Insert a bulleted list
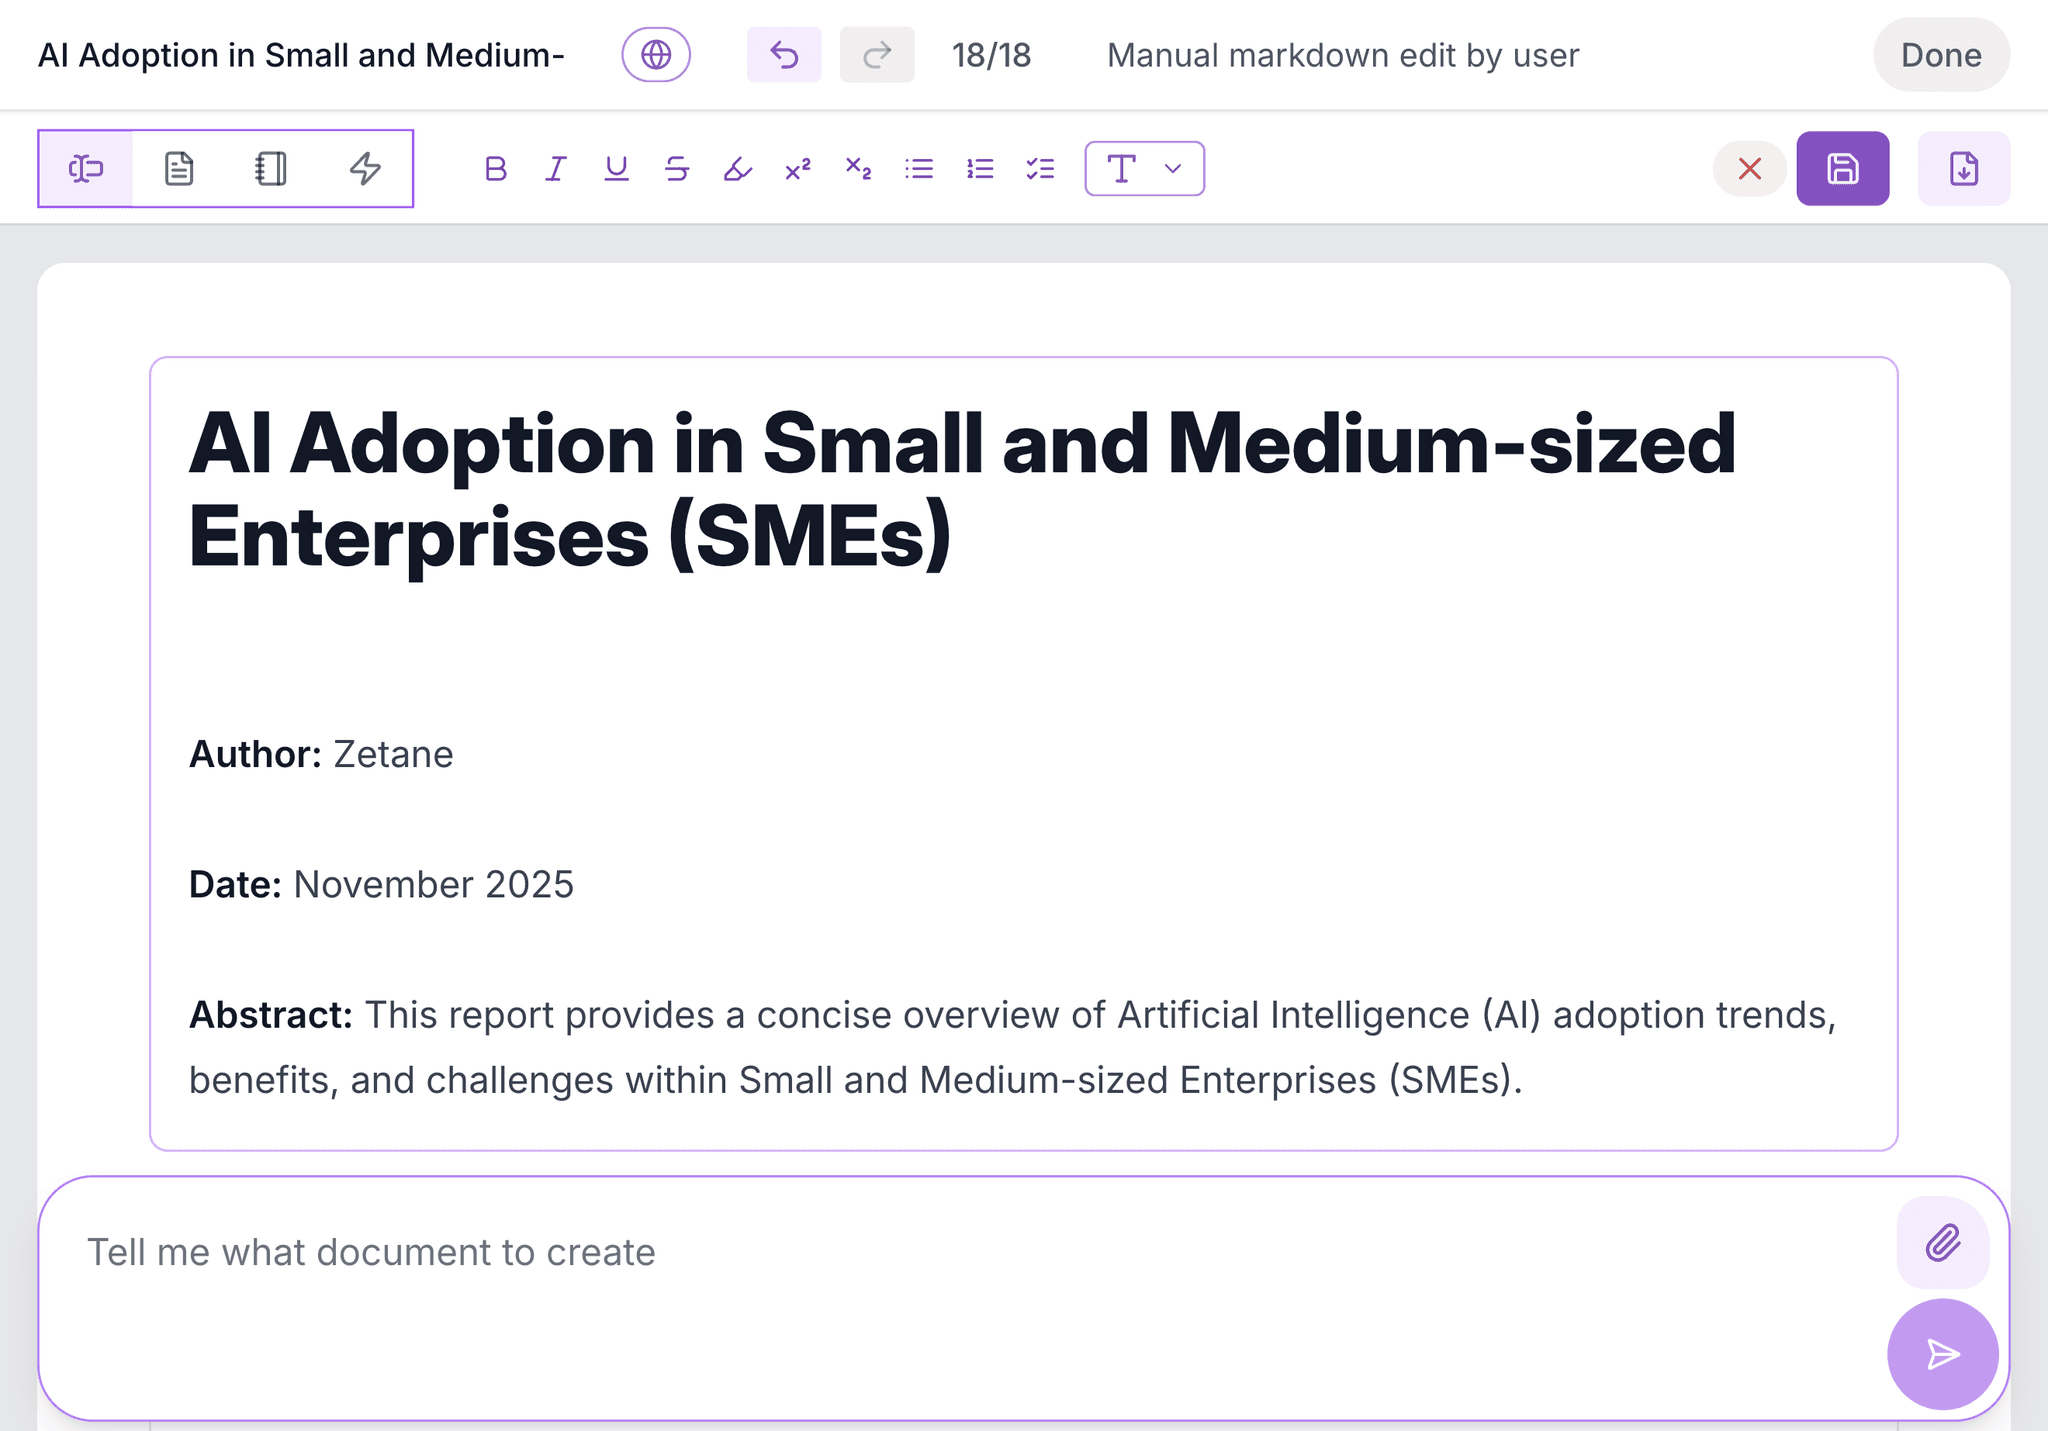The image size is (2048, 1431). [919, 168]
